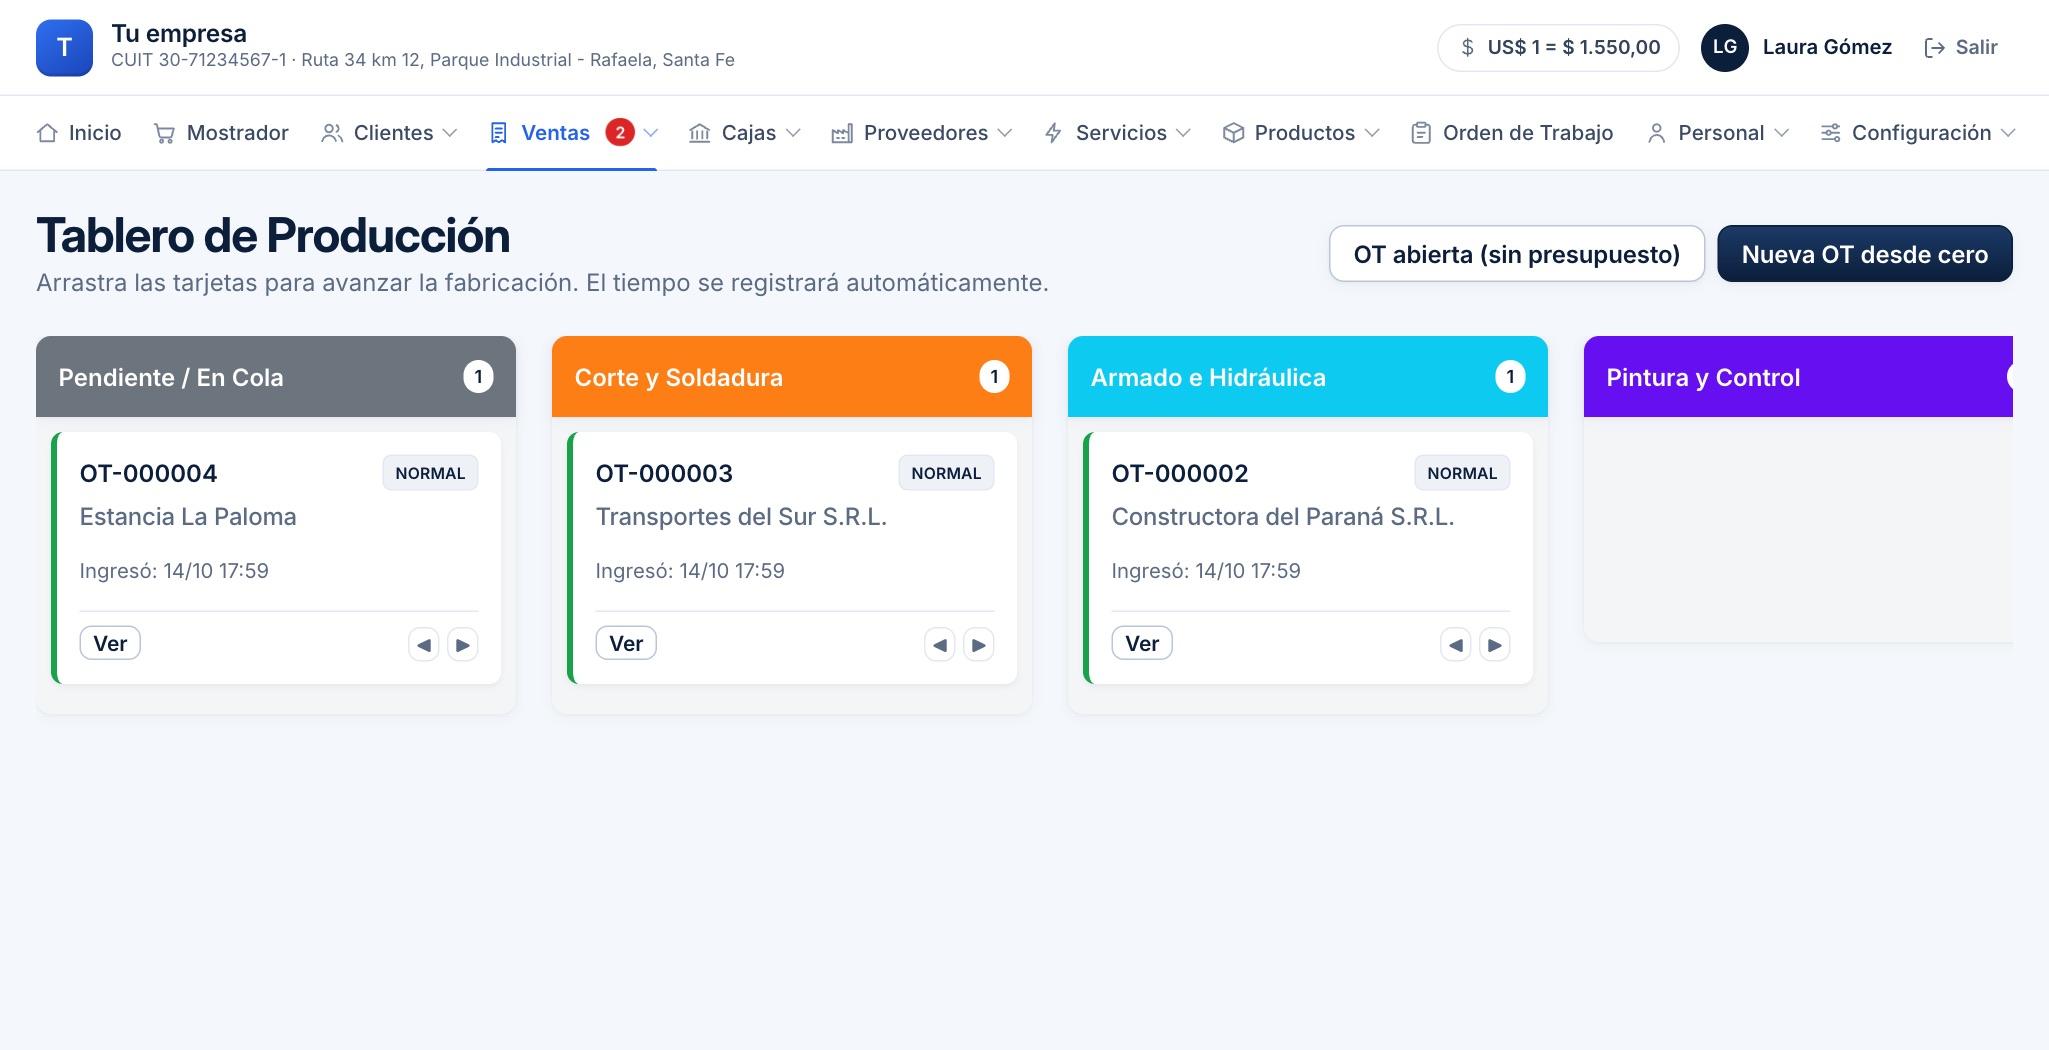
Task: Move OT-000004 forward with right arrow
Action: (x=463, y=645)
